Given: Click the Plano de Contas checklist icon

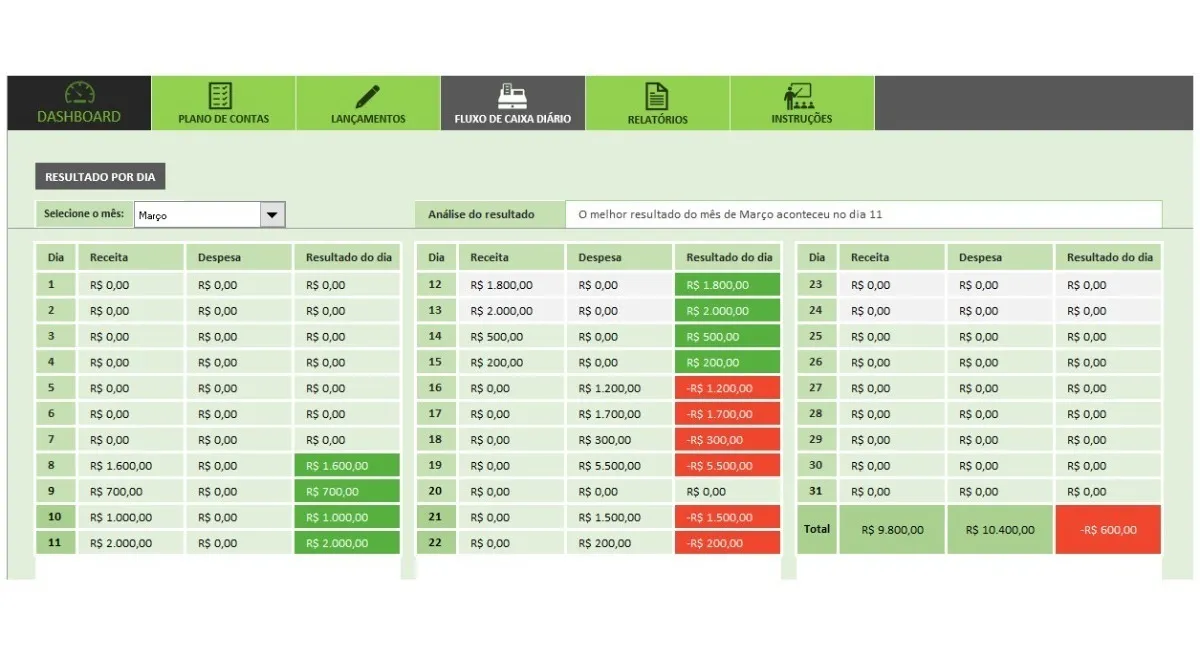Looking at the screenshot, I should pos(221,96).
